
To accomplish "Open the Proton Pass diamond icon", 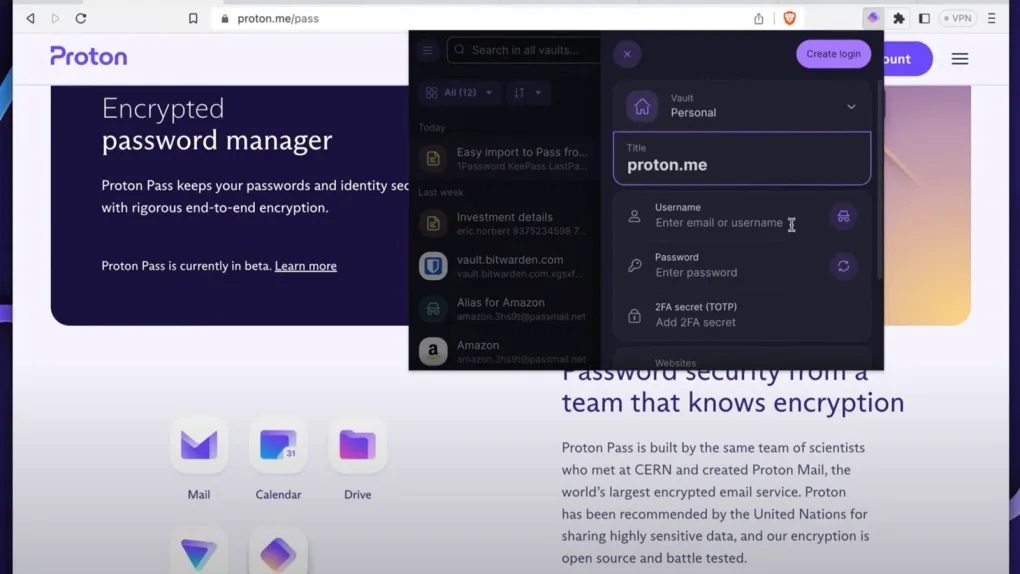I will point(278,554).
